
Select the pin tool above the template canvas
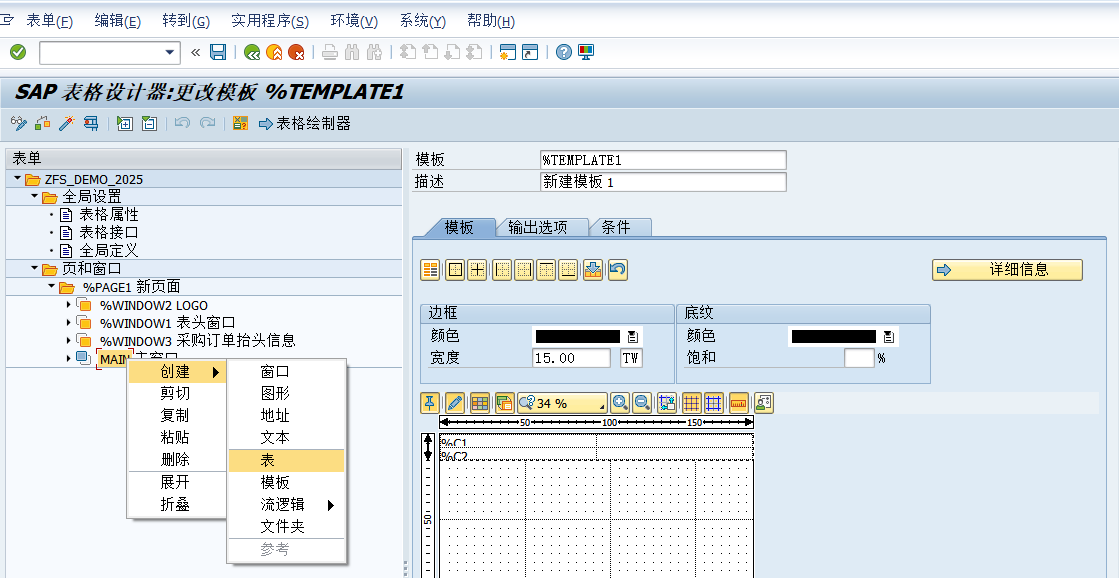click(428, 403)
